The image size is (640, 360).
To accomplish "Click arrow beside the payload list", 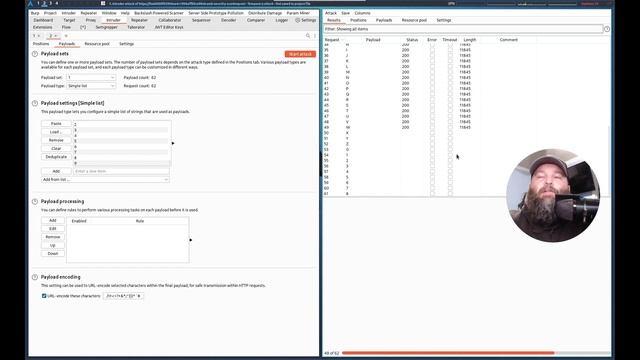I will pos(173,143).
